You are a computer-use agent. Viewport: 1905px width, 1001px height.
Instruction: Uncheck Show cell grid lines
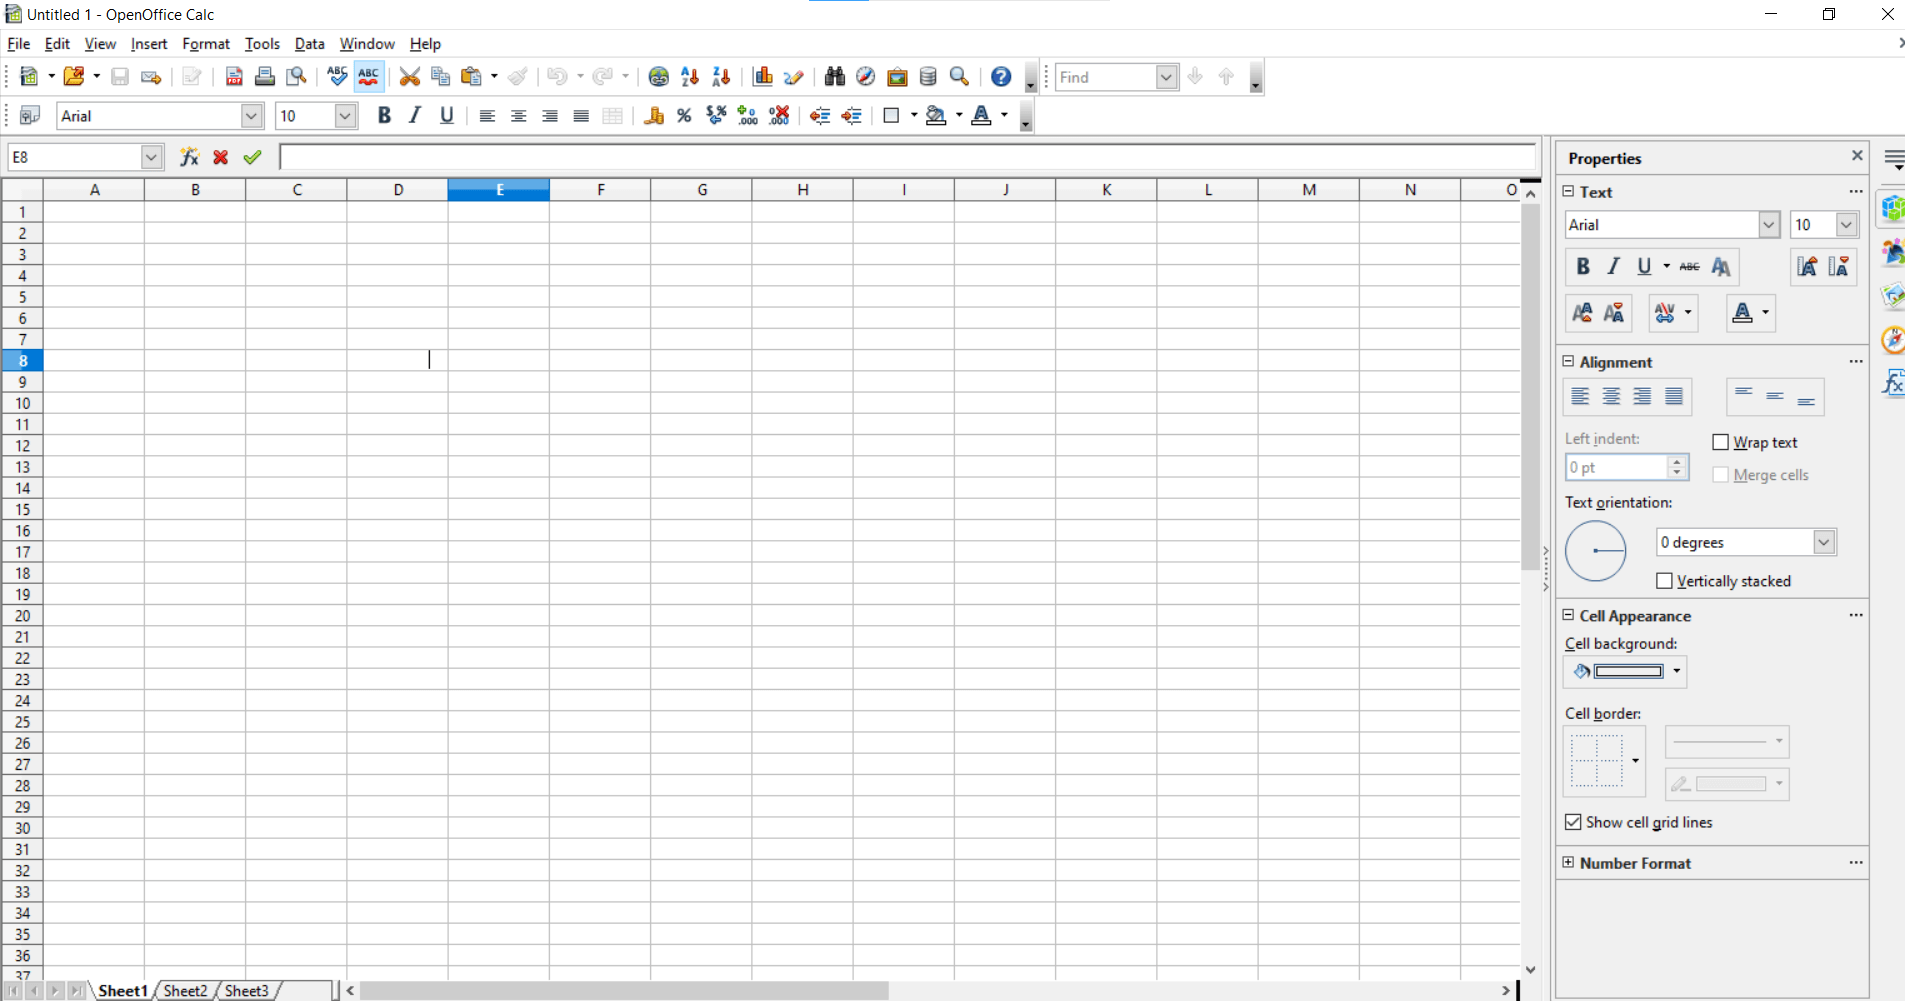tap(1574, 822)
